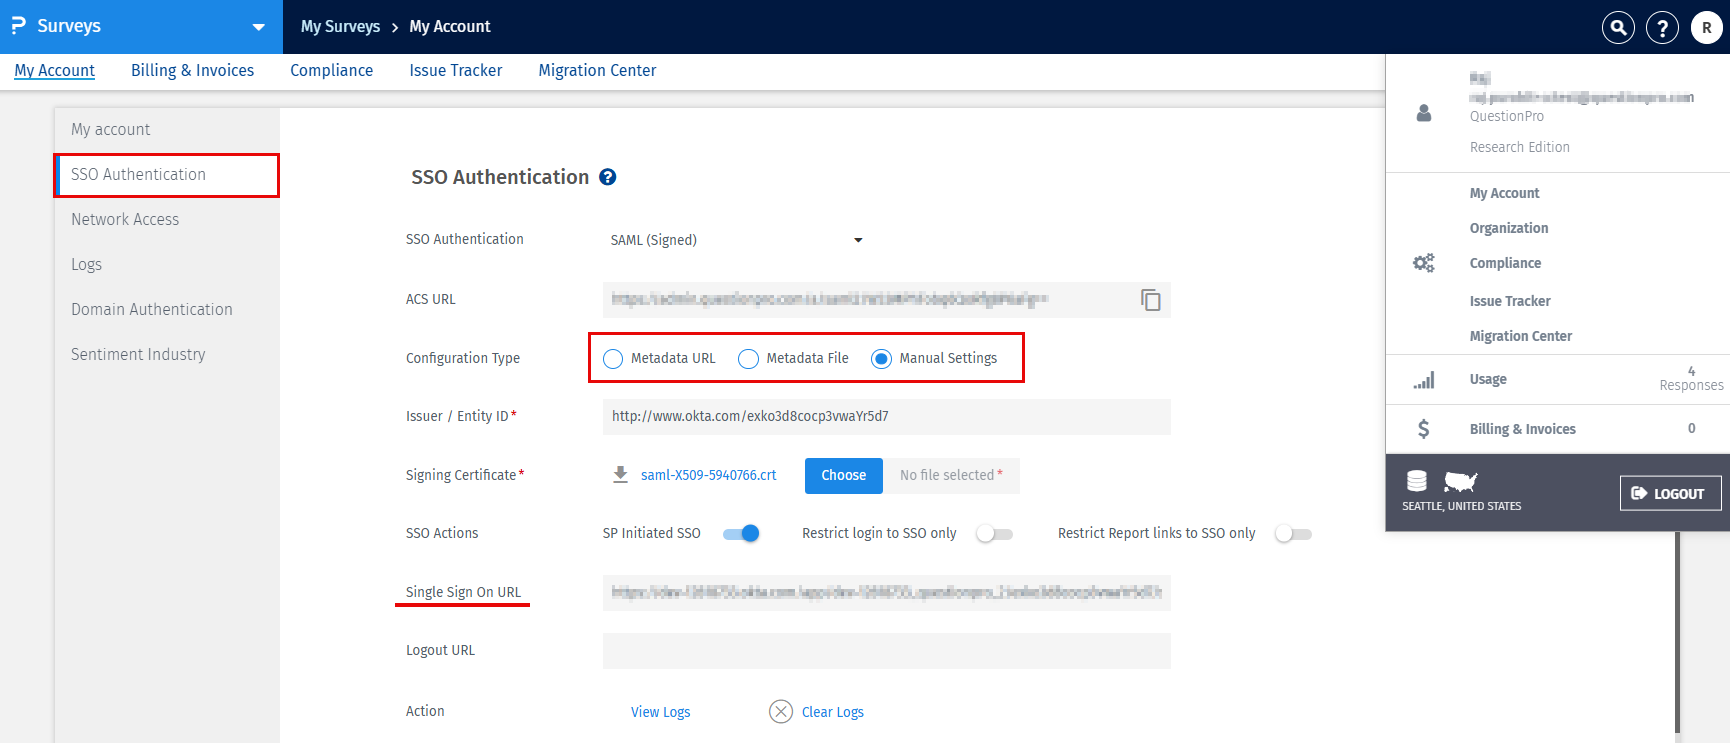
Task: Open the View Logs link
Action: [660, 712]
